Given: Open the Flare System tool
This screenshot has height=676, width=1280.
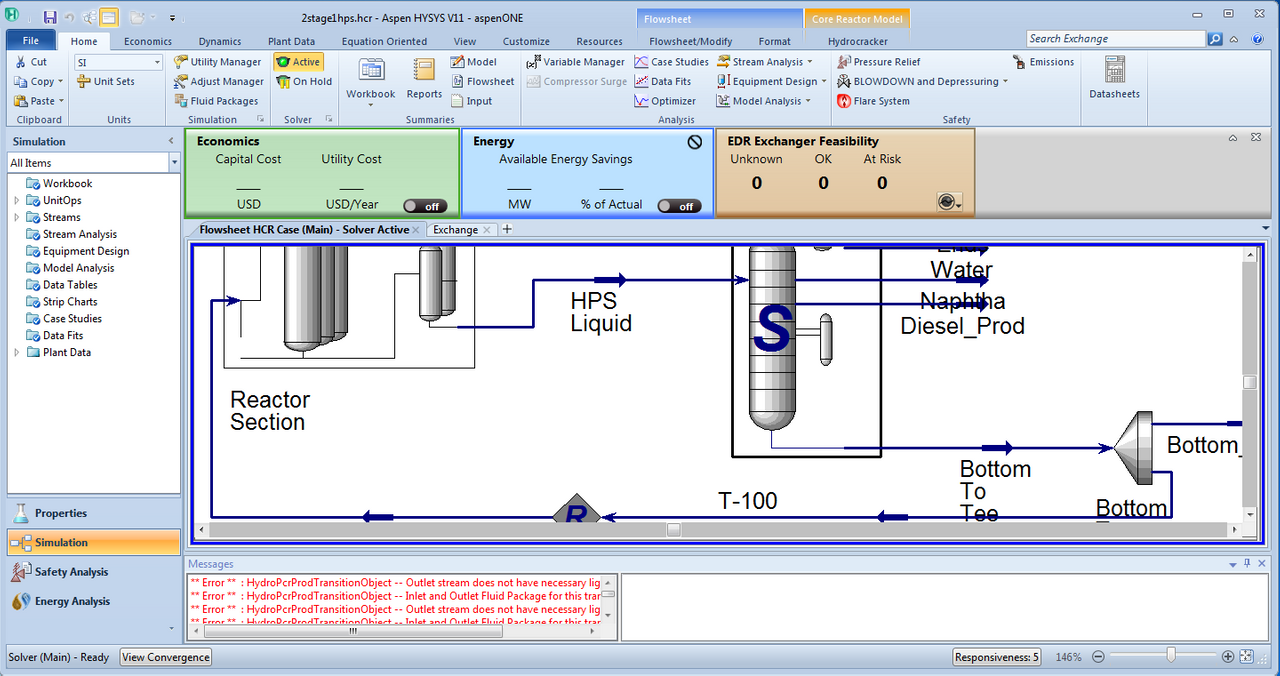Looking at the screenshot, I should point(874,101).
